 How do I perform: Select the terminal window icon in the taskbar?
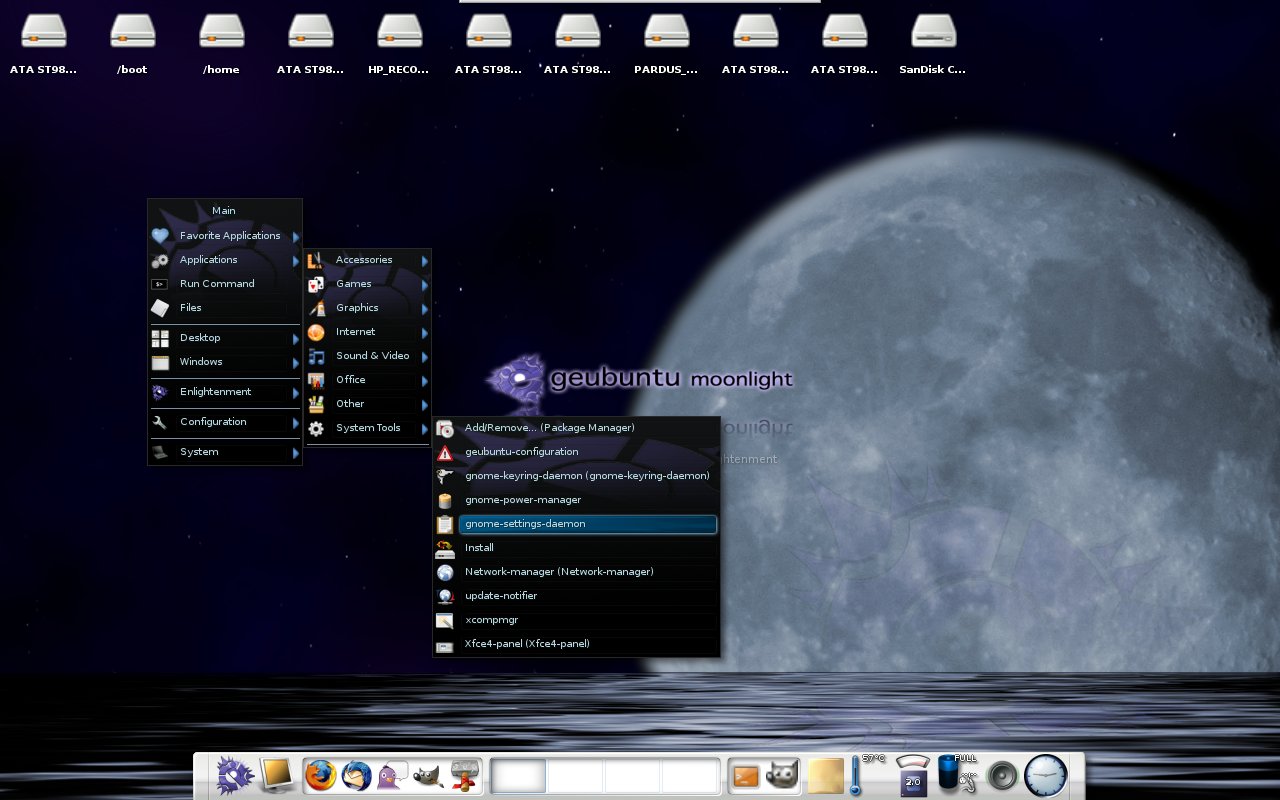tap(747, 776)
